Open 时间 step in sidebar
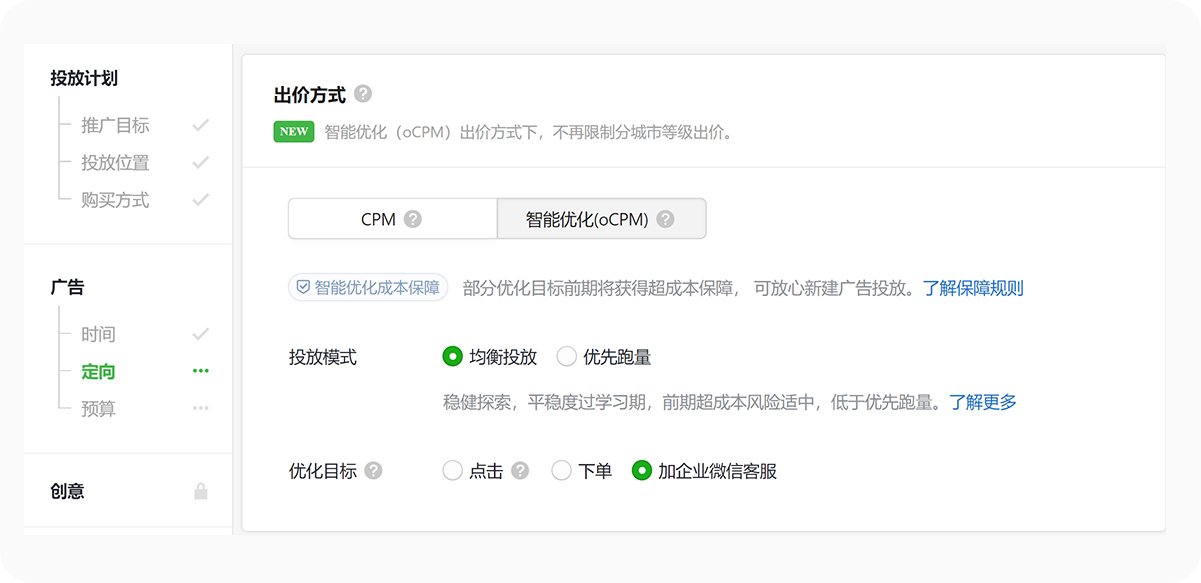This screenshot has height=583, width=1201. tap(98, 334)
